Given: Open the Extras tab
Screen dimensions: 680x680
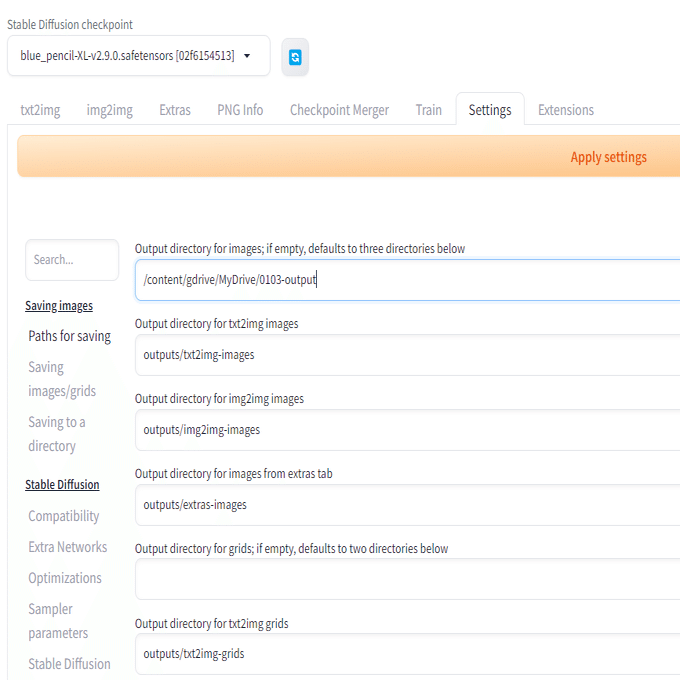Looking at the screenshot, I should (x=175, y=110).
